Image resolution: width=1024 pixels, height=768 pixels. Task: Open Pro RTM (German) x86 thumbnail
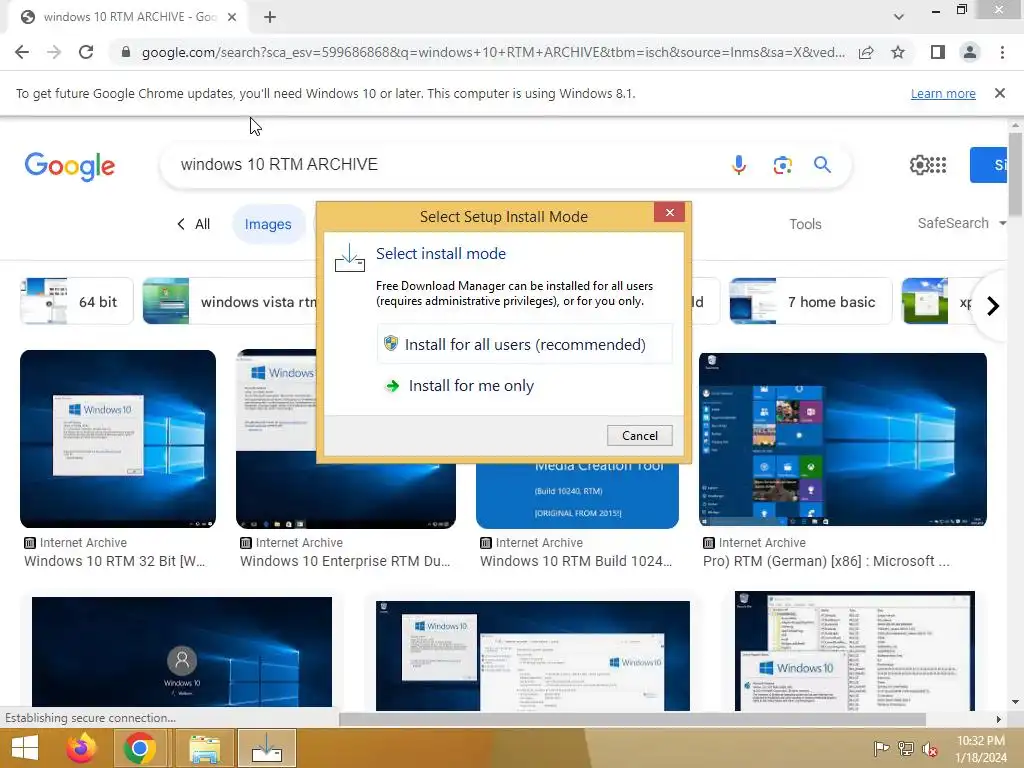[842, 439]
